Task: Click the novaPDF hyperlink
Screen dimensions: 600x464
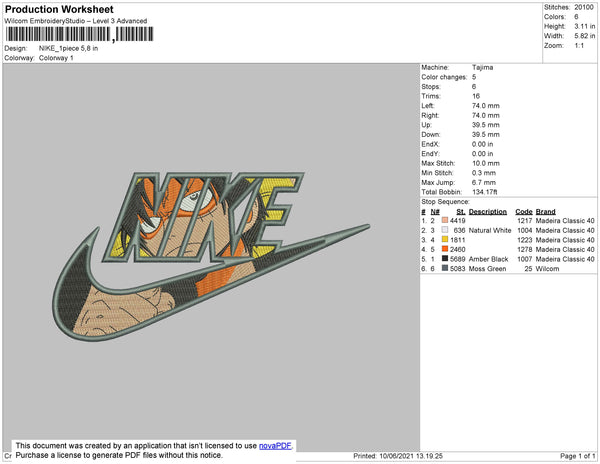Action: 275,446
